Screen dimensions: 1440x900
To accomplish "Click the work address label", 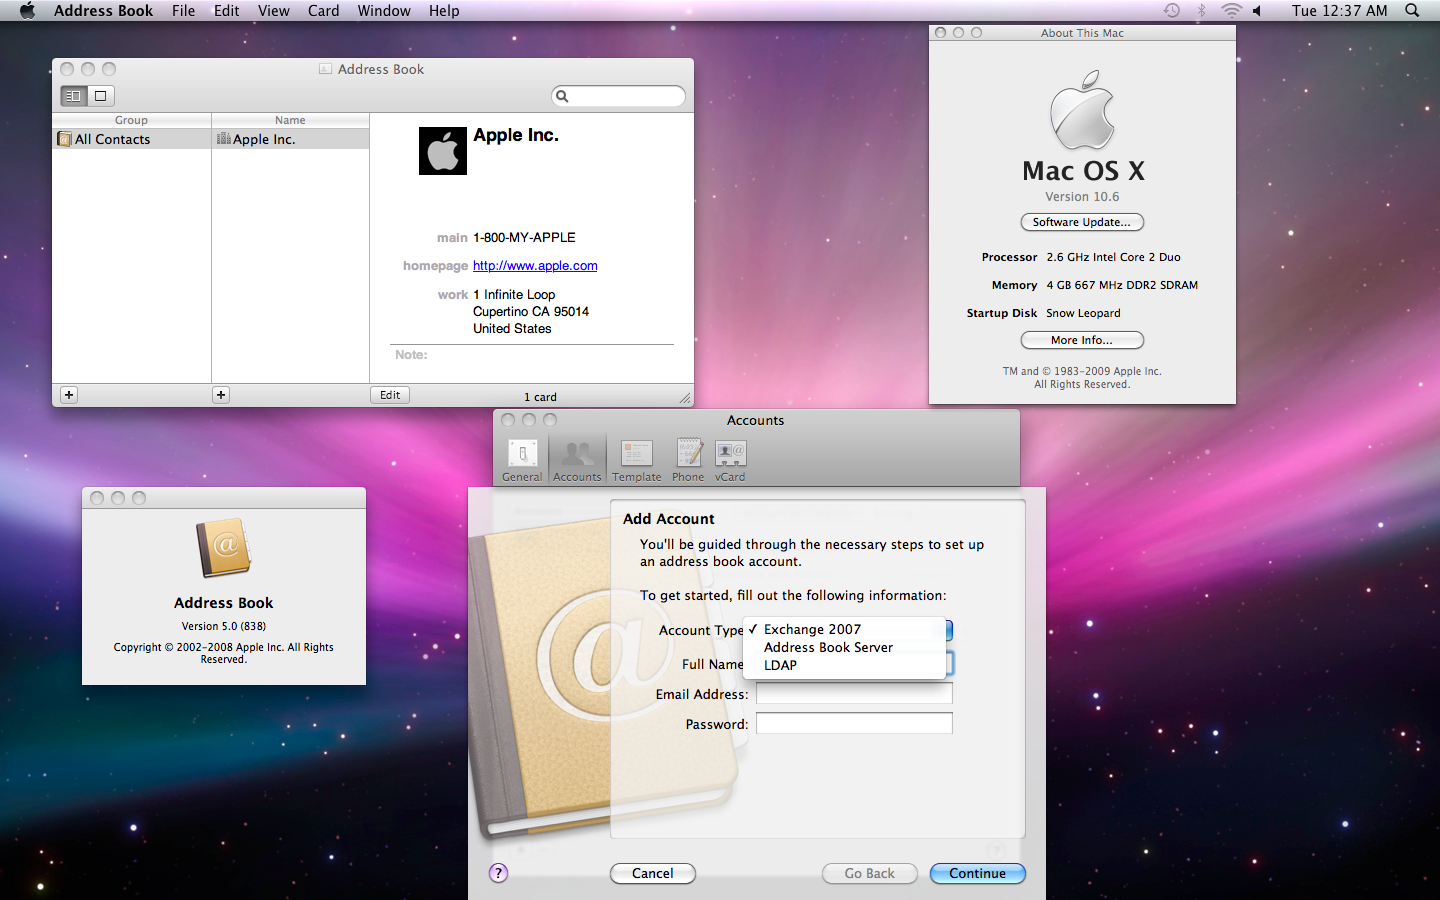I will (453, 294).
